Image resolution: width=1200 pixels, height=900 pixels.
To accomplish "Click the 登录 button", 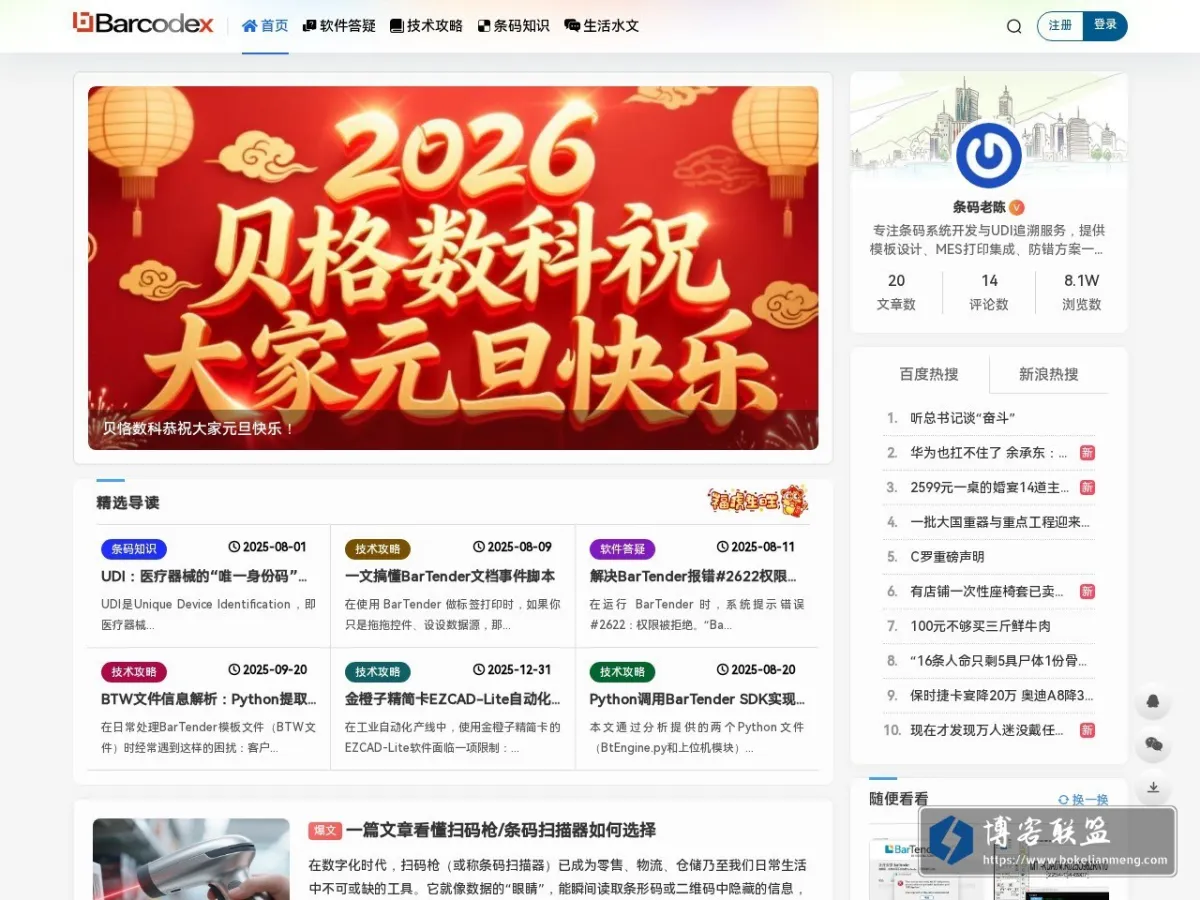I will click(x=1105, y=26).
